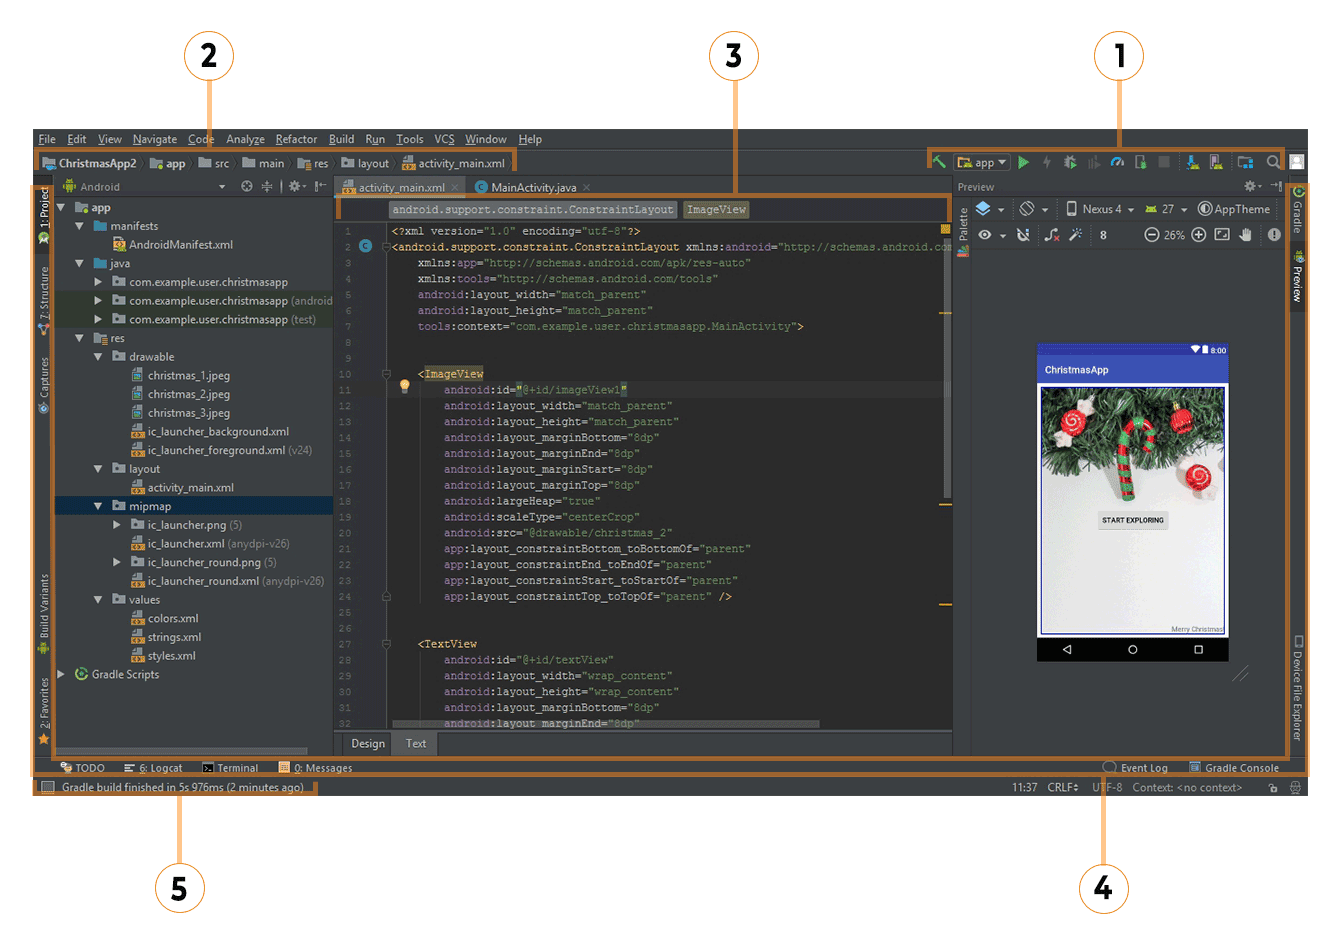The image size is (1340, 940).
Task: Click the green Run app button
Action: 1023,162
